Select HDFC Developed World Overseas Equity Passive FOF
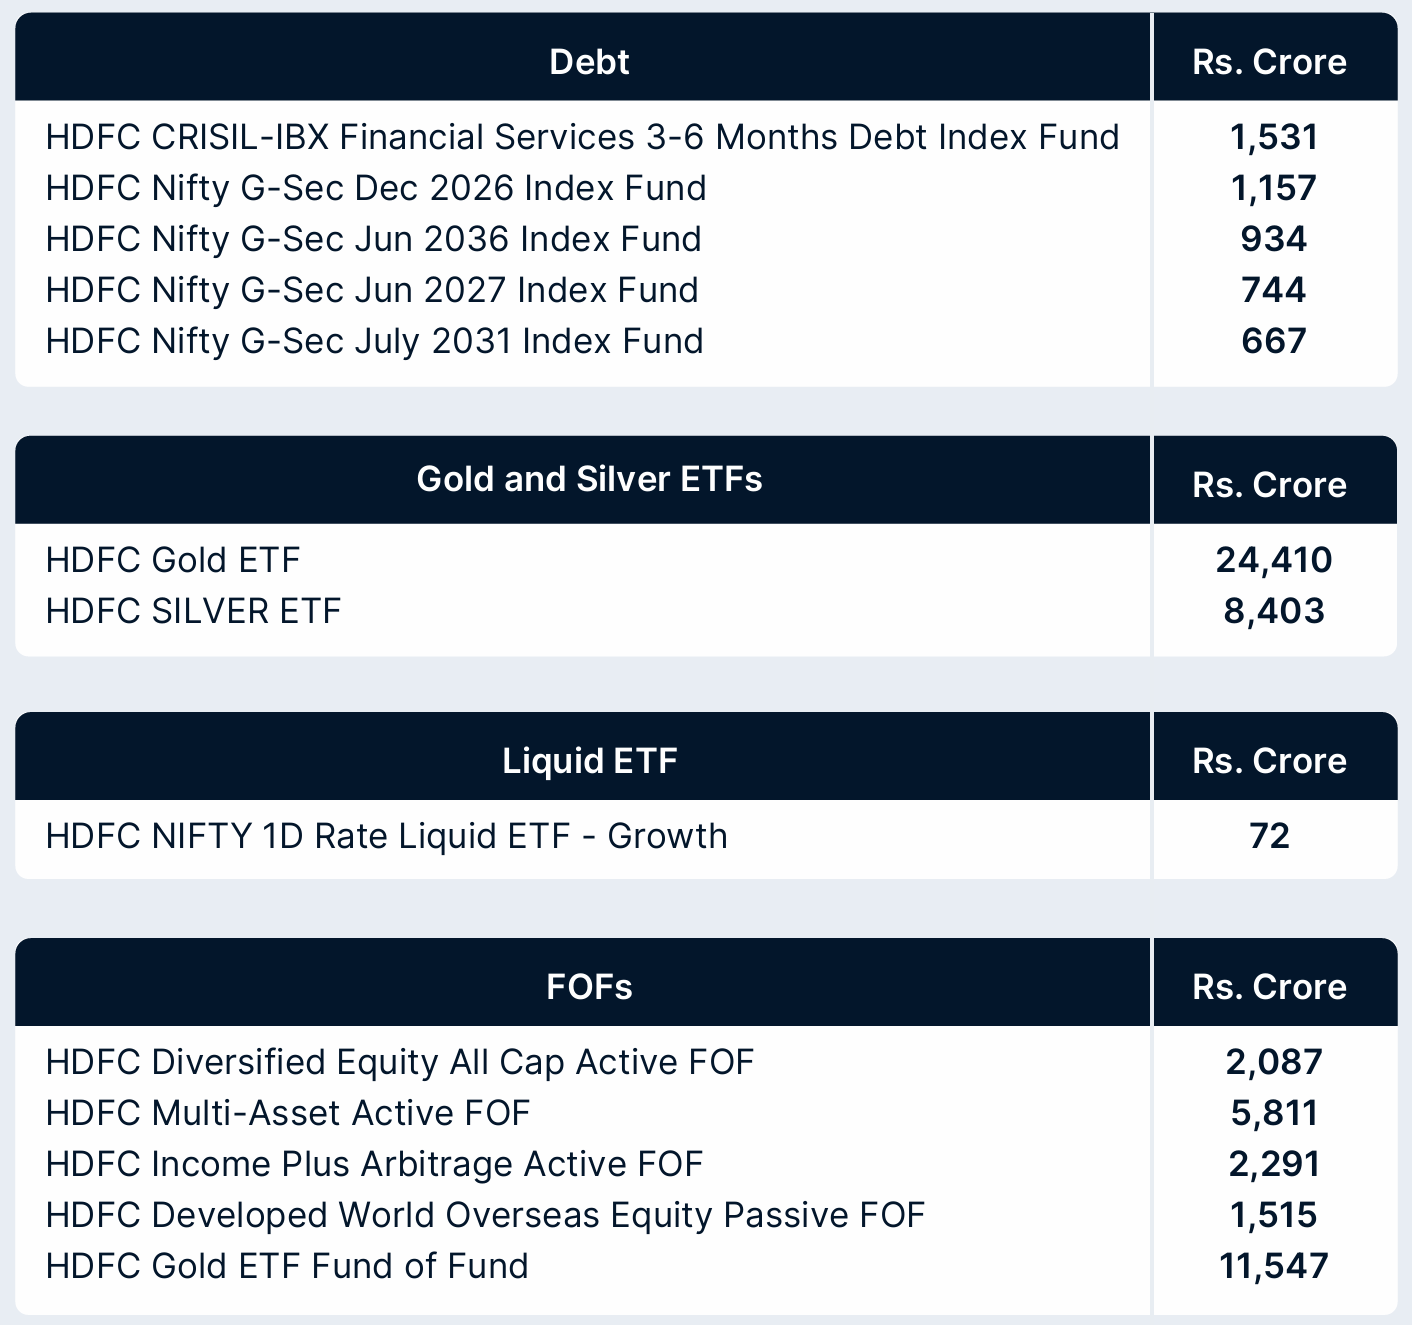The height and width of the screenshot is (1325, 1412). pyautogui.click(x=486, y=1215)
